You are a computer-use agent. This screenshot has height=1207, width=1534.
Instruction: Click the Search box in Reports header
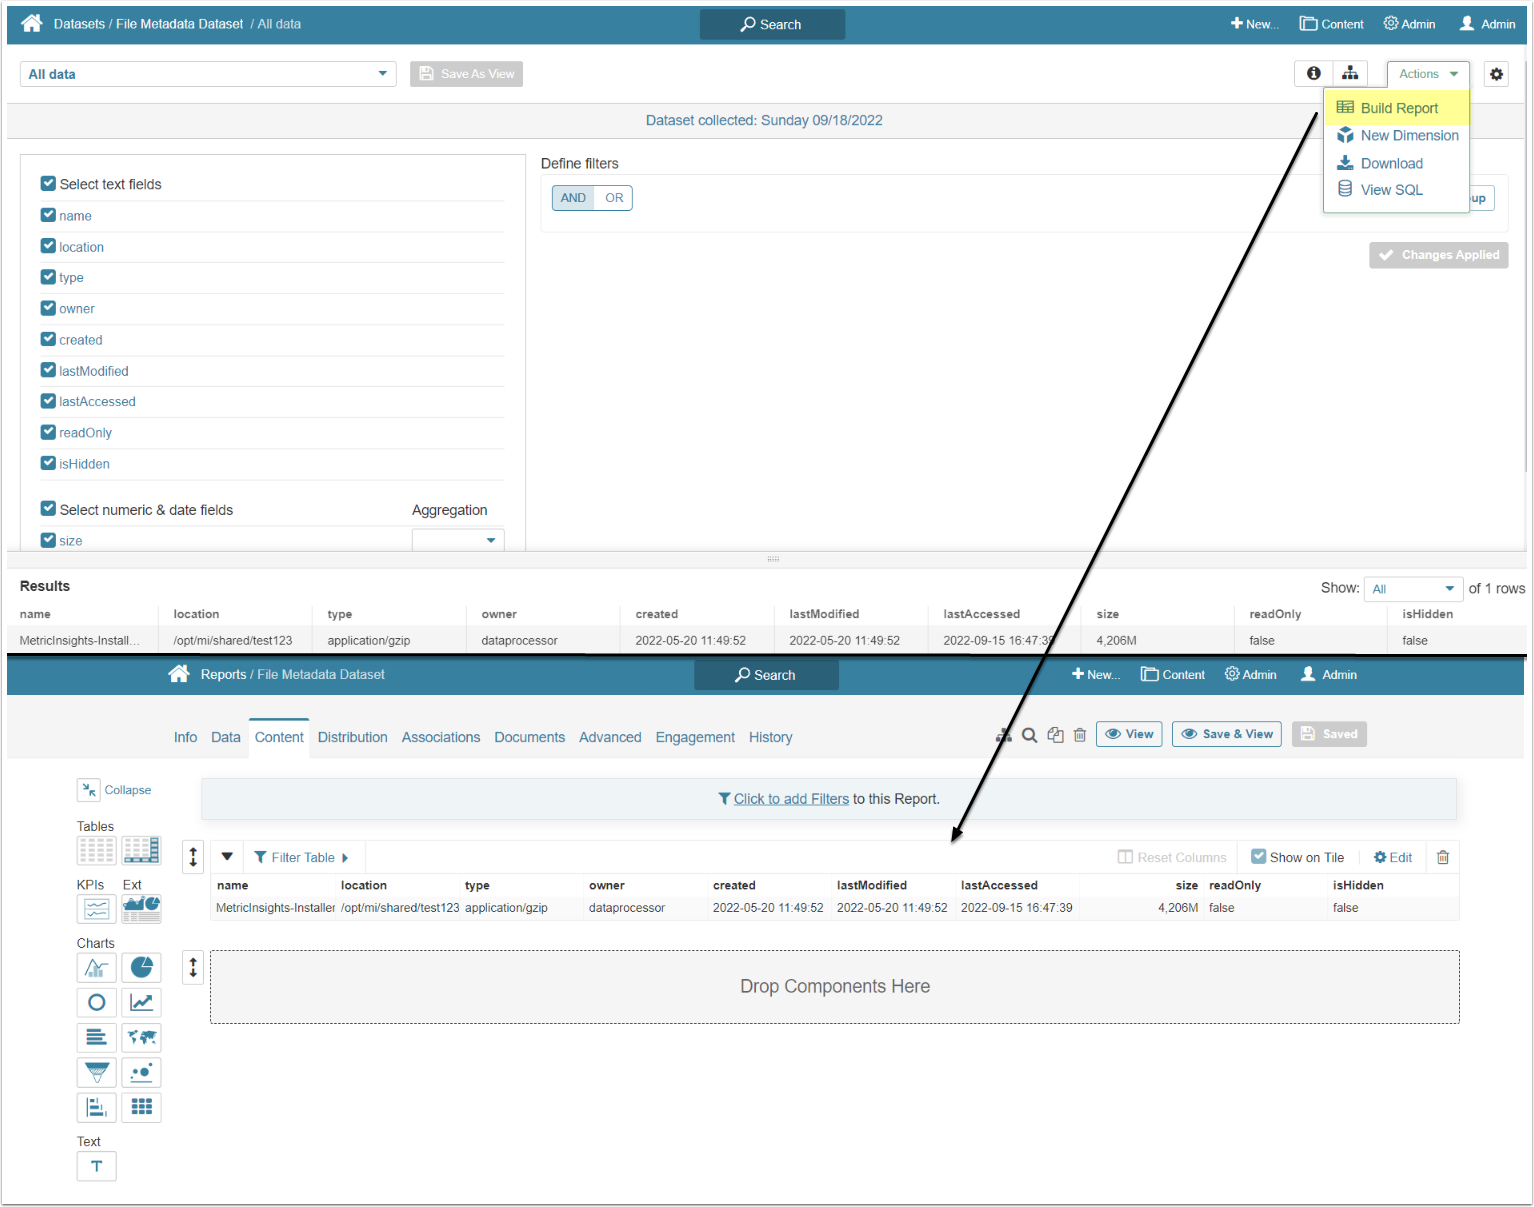pos(766,675)
